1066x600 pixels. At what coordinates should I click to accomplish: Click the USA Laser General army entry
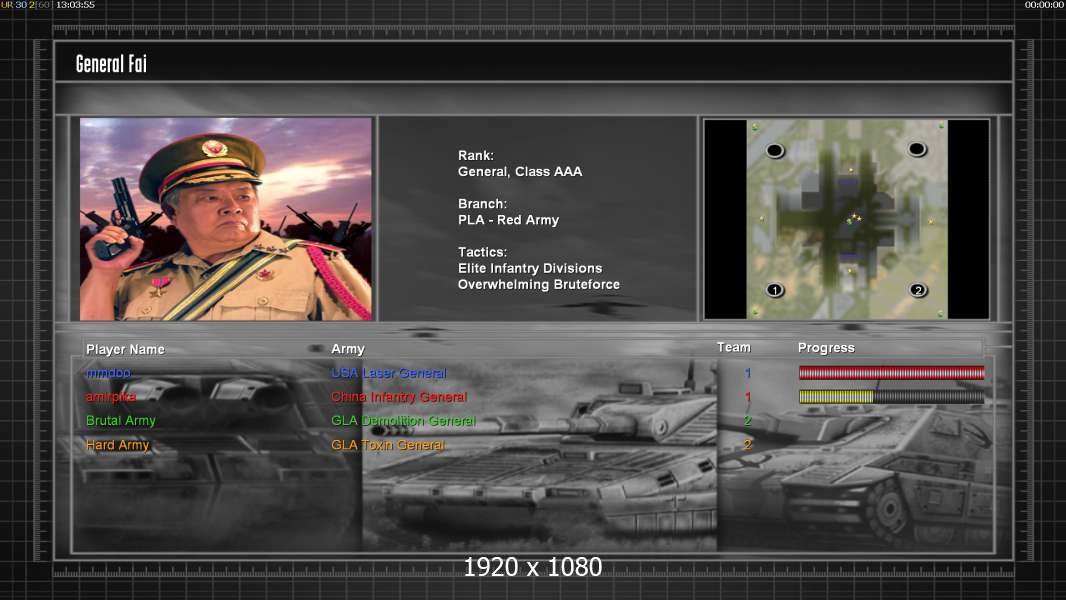point(389,373)
